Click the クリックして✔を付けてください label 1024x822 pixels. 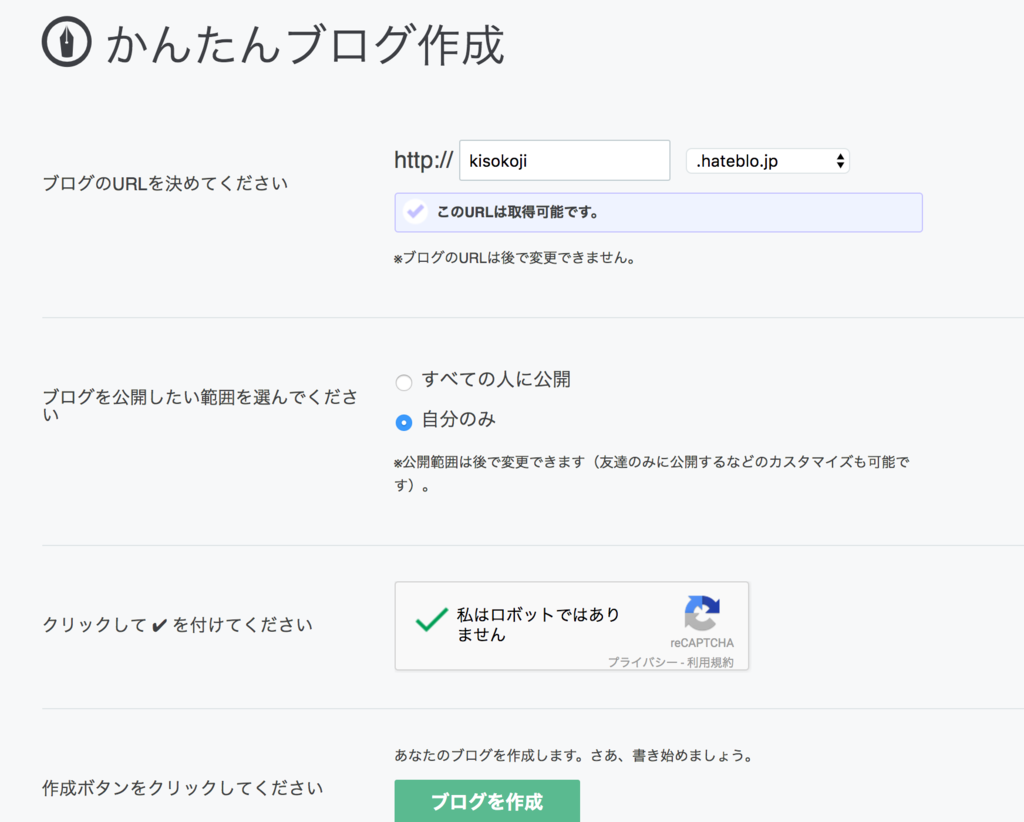[178, 625]
